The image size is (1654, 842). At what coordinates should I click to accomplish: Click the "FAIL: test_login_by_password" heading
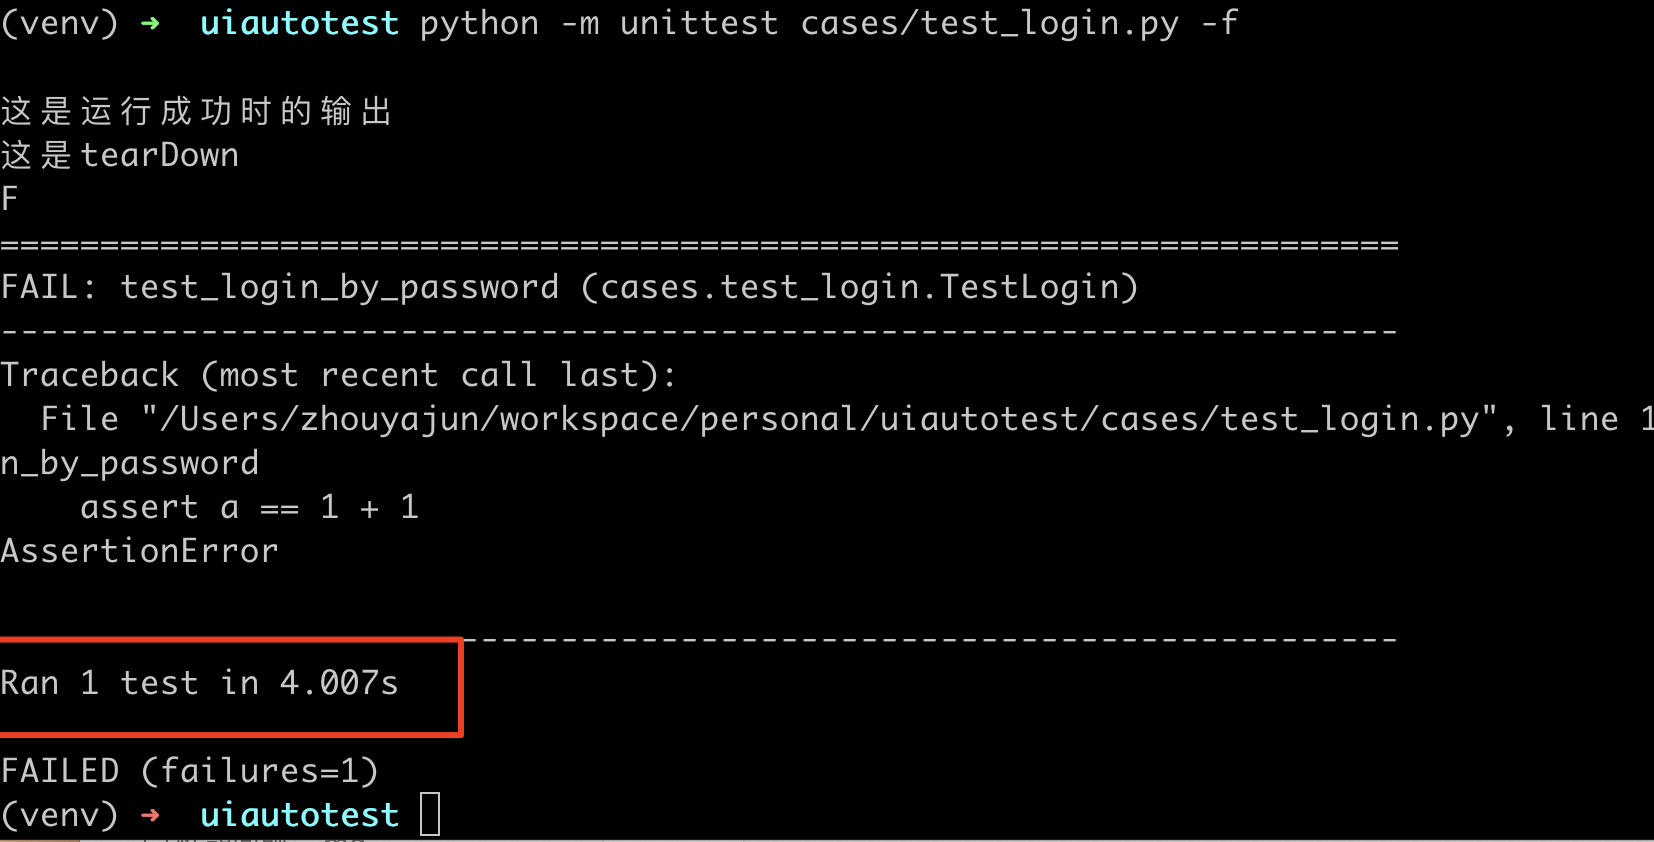(280, 287)
